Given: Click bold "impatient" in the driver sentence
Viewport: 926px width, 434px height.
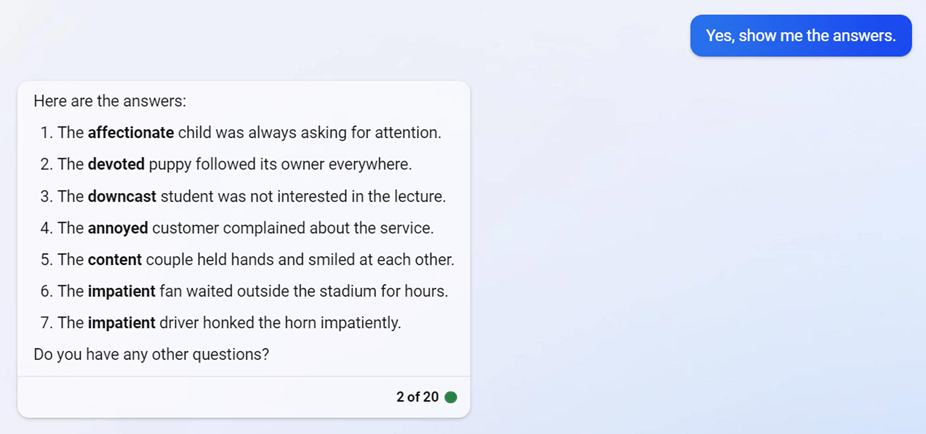Looking at the screenshot, I should coord(122,323).
